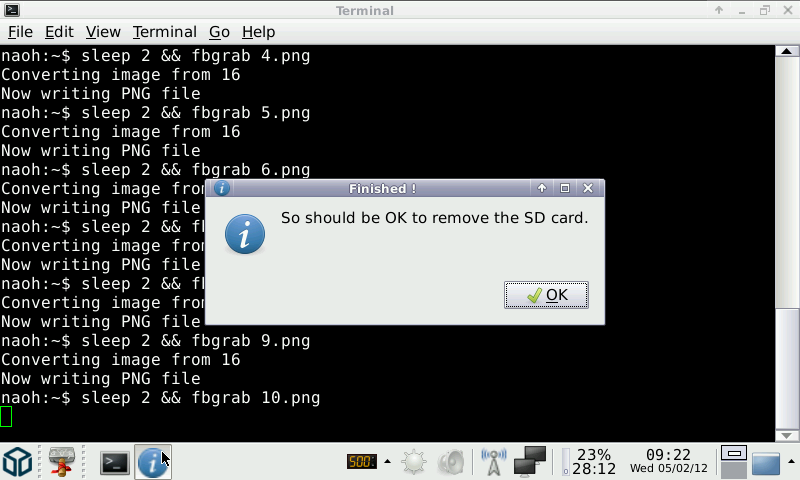Open the Terminal menu
The width and height of the screenshot is (800, 480).
coord(164,32)
